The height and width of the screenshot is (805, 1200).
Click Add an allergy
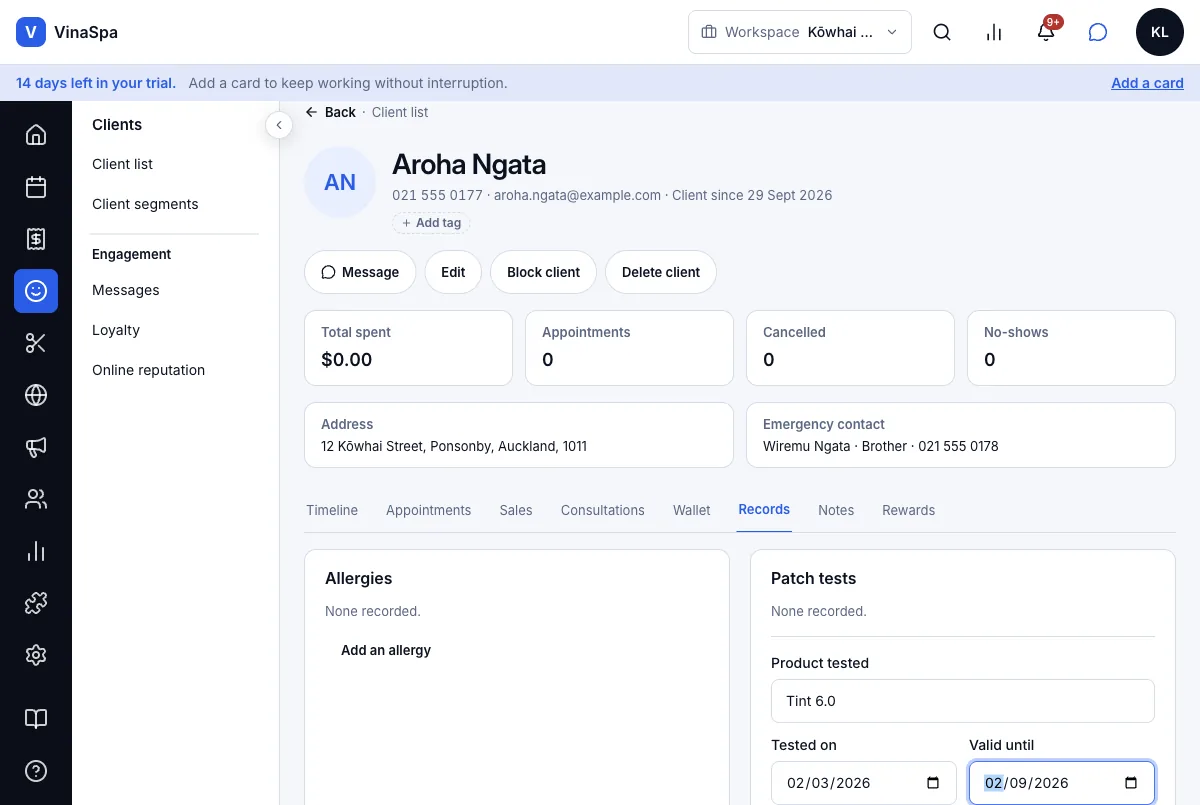tap(386, 650)
